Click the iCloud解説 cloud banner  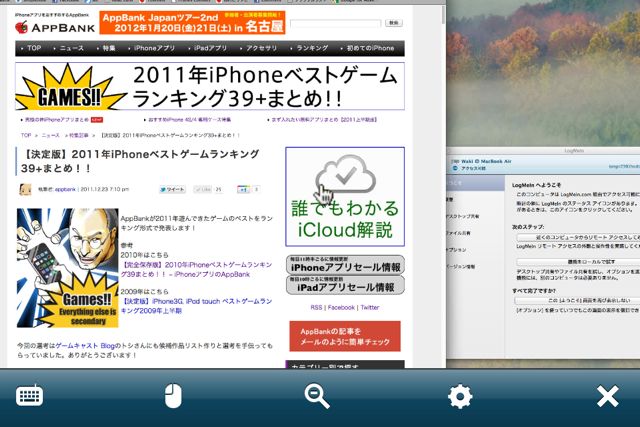[345, 197]
